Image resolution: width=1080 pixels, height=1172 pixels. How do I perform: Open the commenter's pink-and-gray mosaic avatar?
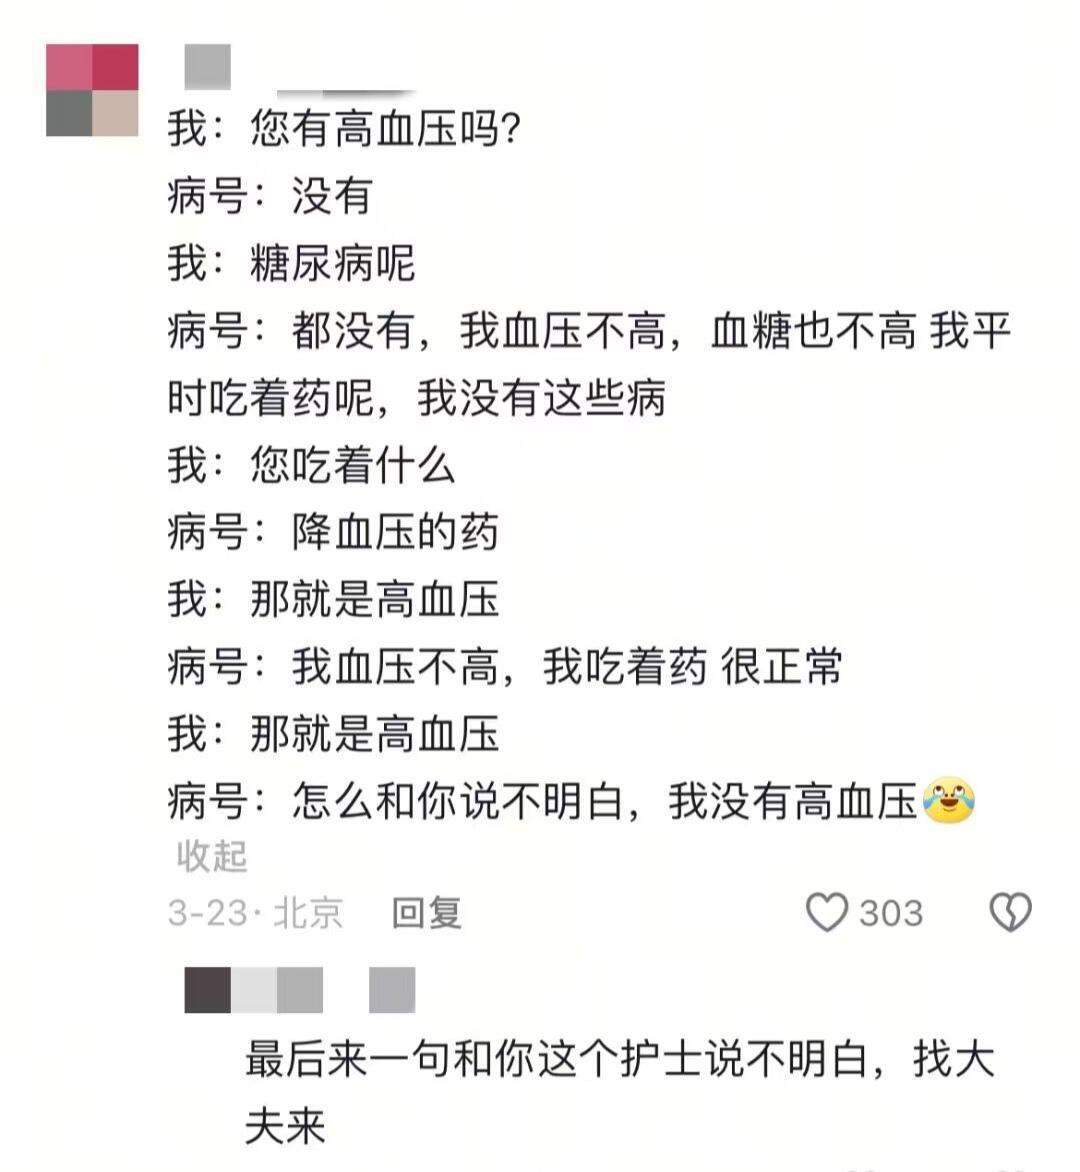point(92,90)
